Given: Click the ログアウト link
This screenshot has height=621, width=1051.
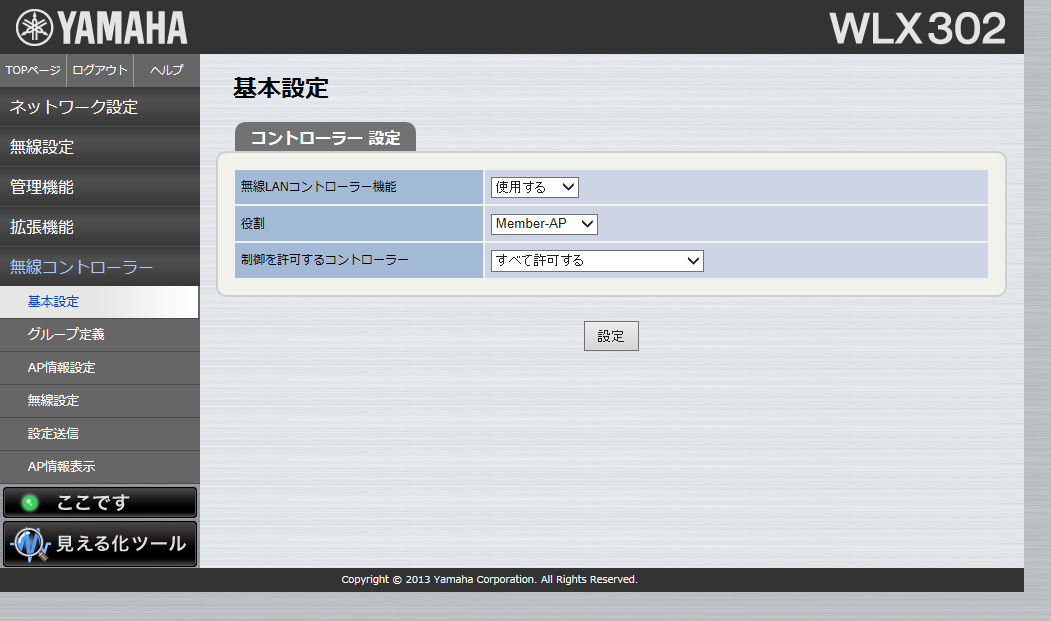Looking at the screenshot, I should [100, 70].
